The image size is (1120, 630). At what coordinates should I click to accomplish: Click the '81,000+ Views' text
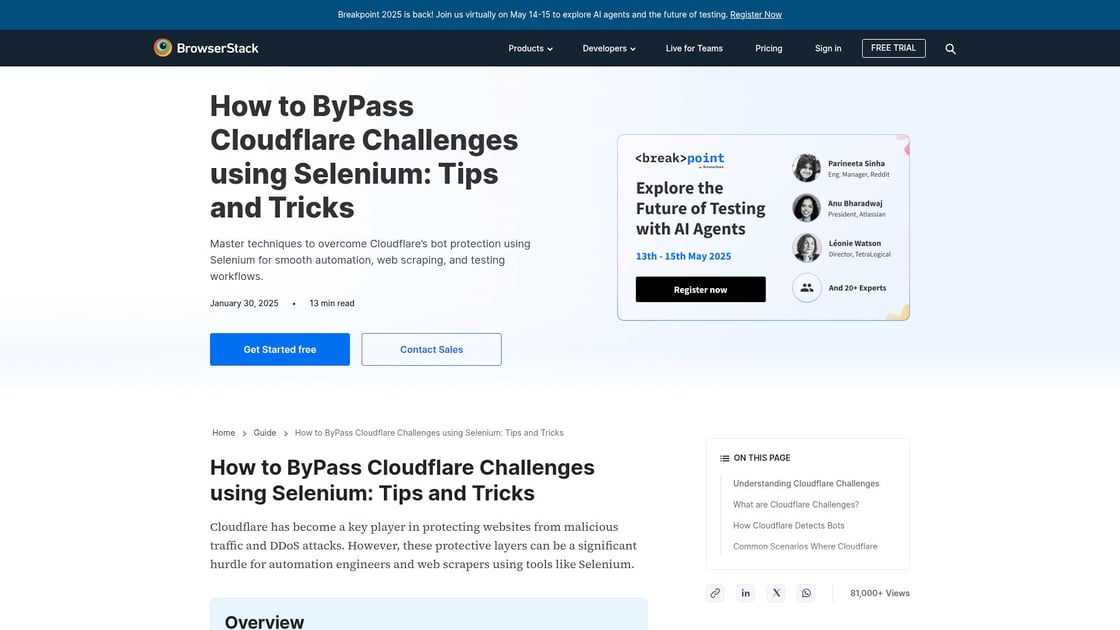[x=880, y=593]
